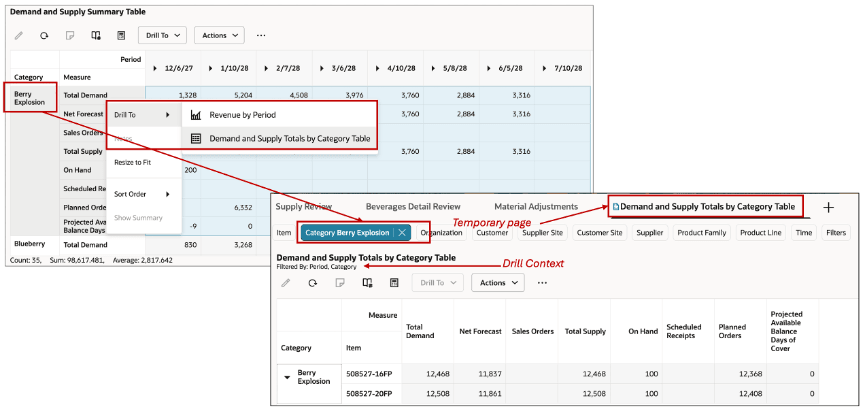Collapse the Berry Explosion category row in lower table

pyautogui.click(x=287, y=377)
